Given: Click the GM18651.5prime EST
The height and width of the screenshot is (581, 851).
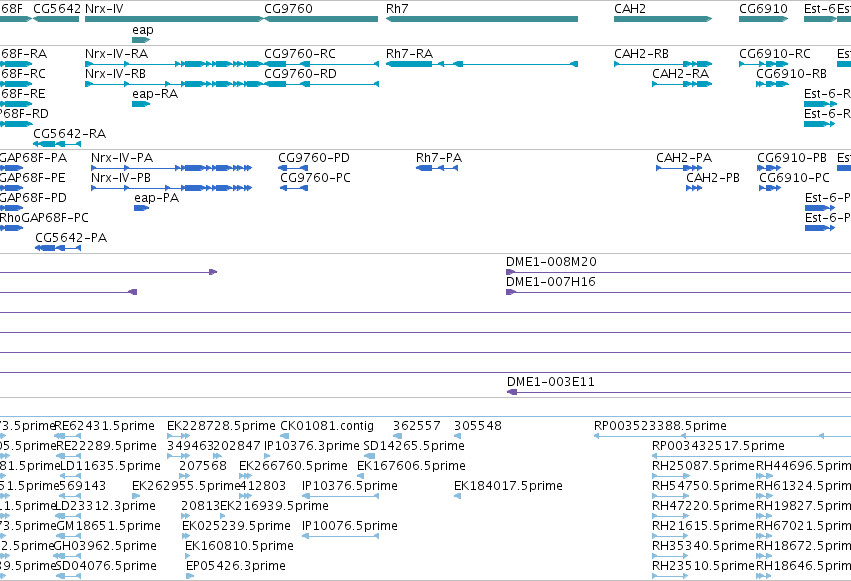Looking at the screenshot, I should tap(69, 536).
